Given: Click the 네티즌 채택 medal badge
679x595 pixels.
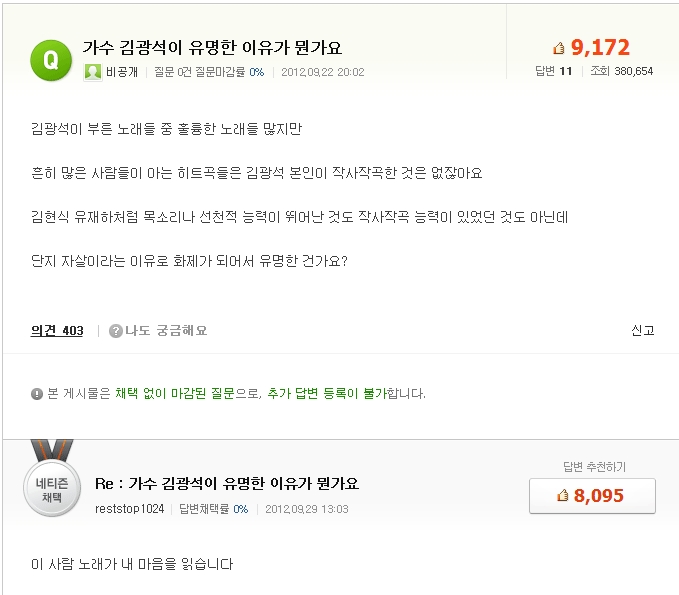Looking at the screenshot, I should [52, 481].
